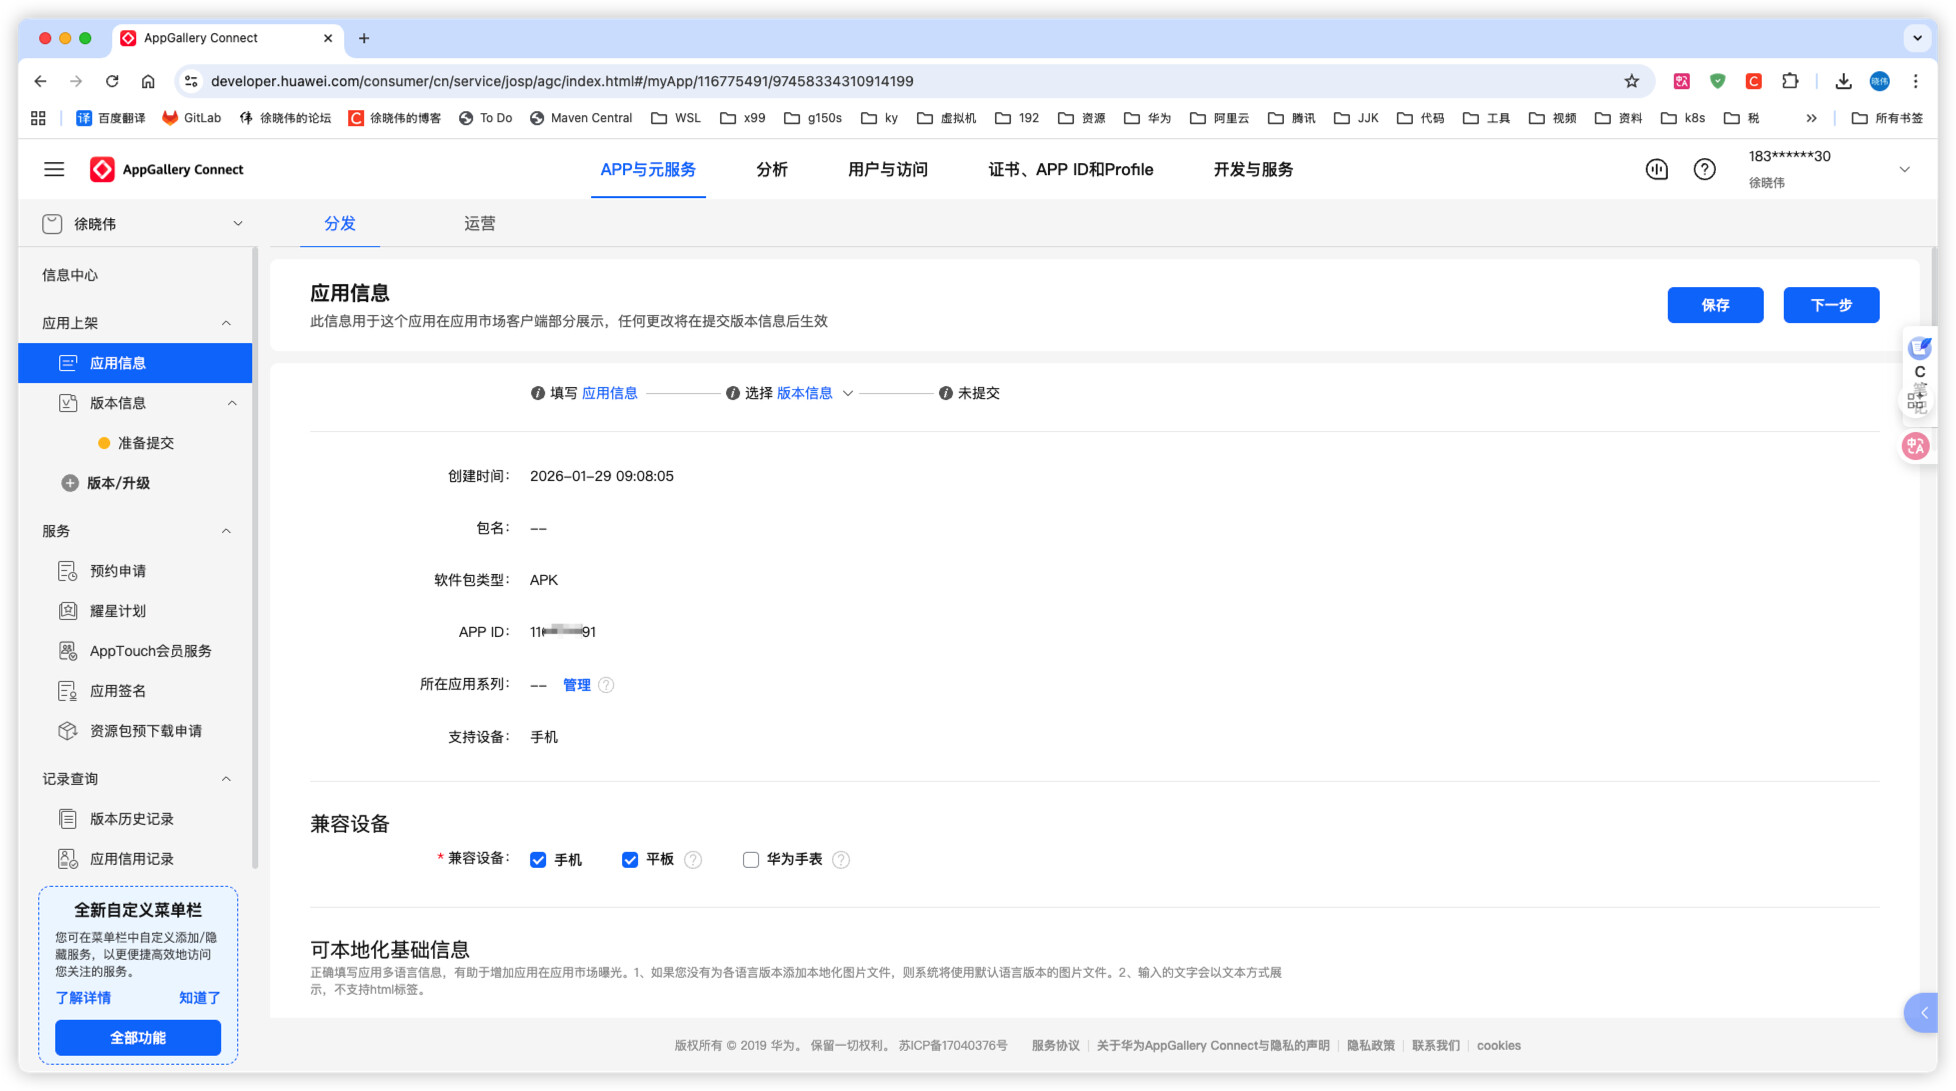Open the 版本信息 step dropdown arrow
The height and width of the screenshot is (1091, 1956).
848,394
